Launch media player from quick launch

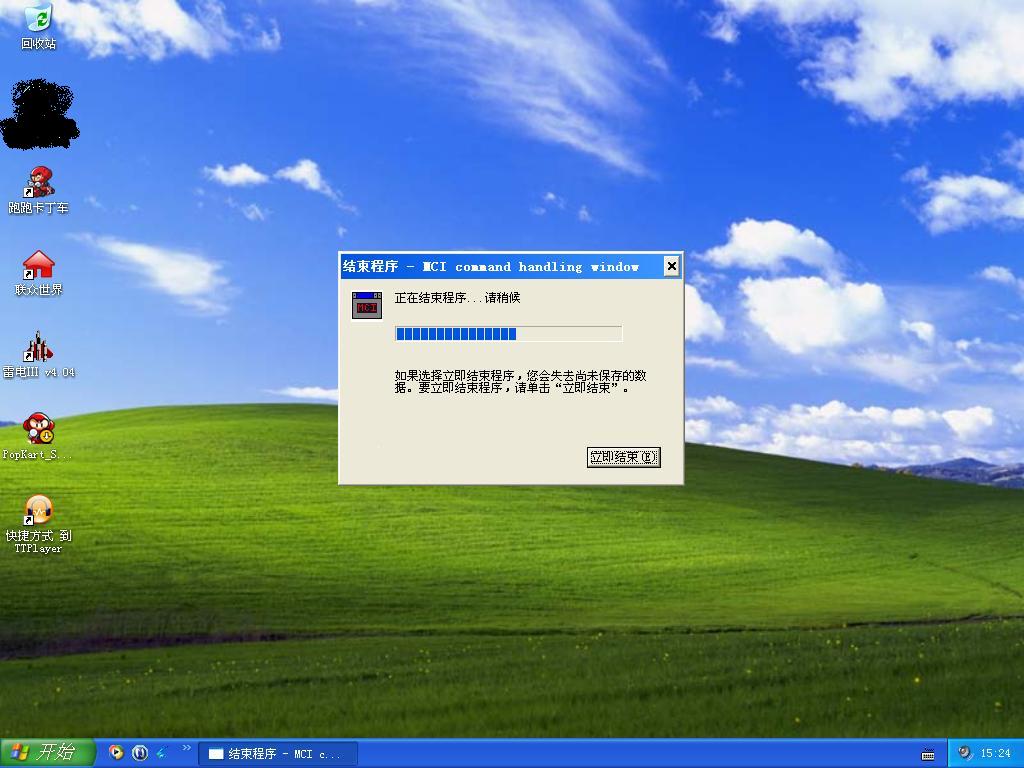(x=116, y=752)
